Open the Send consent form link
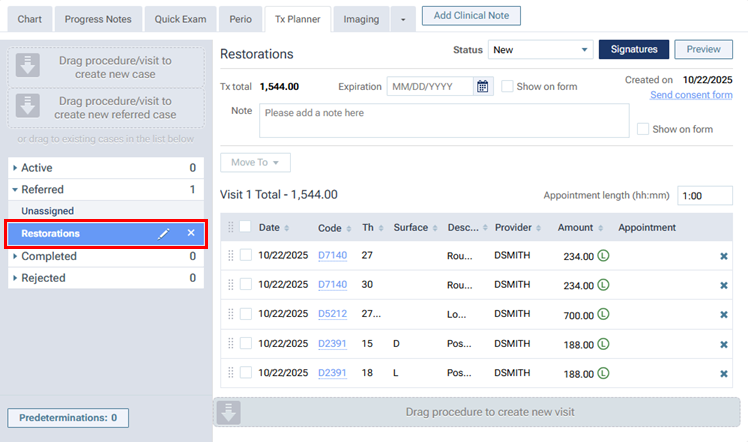Viewport: 748px width, 442px height. point(690,95)
